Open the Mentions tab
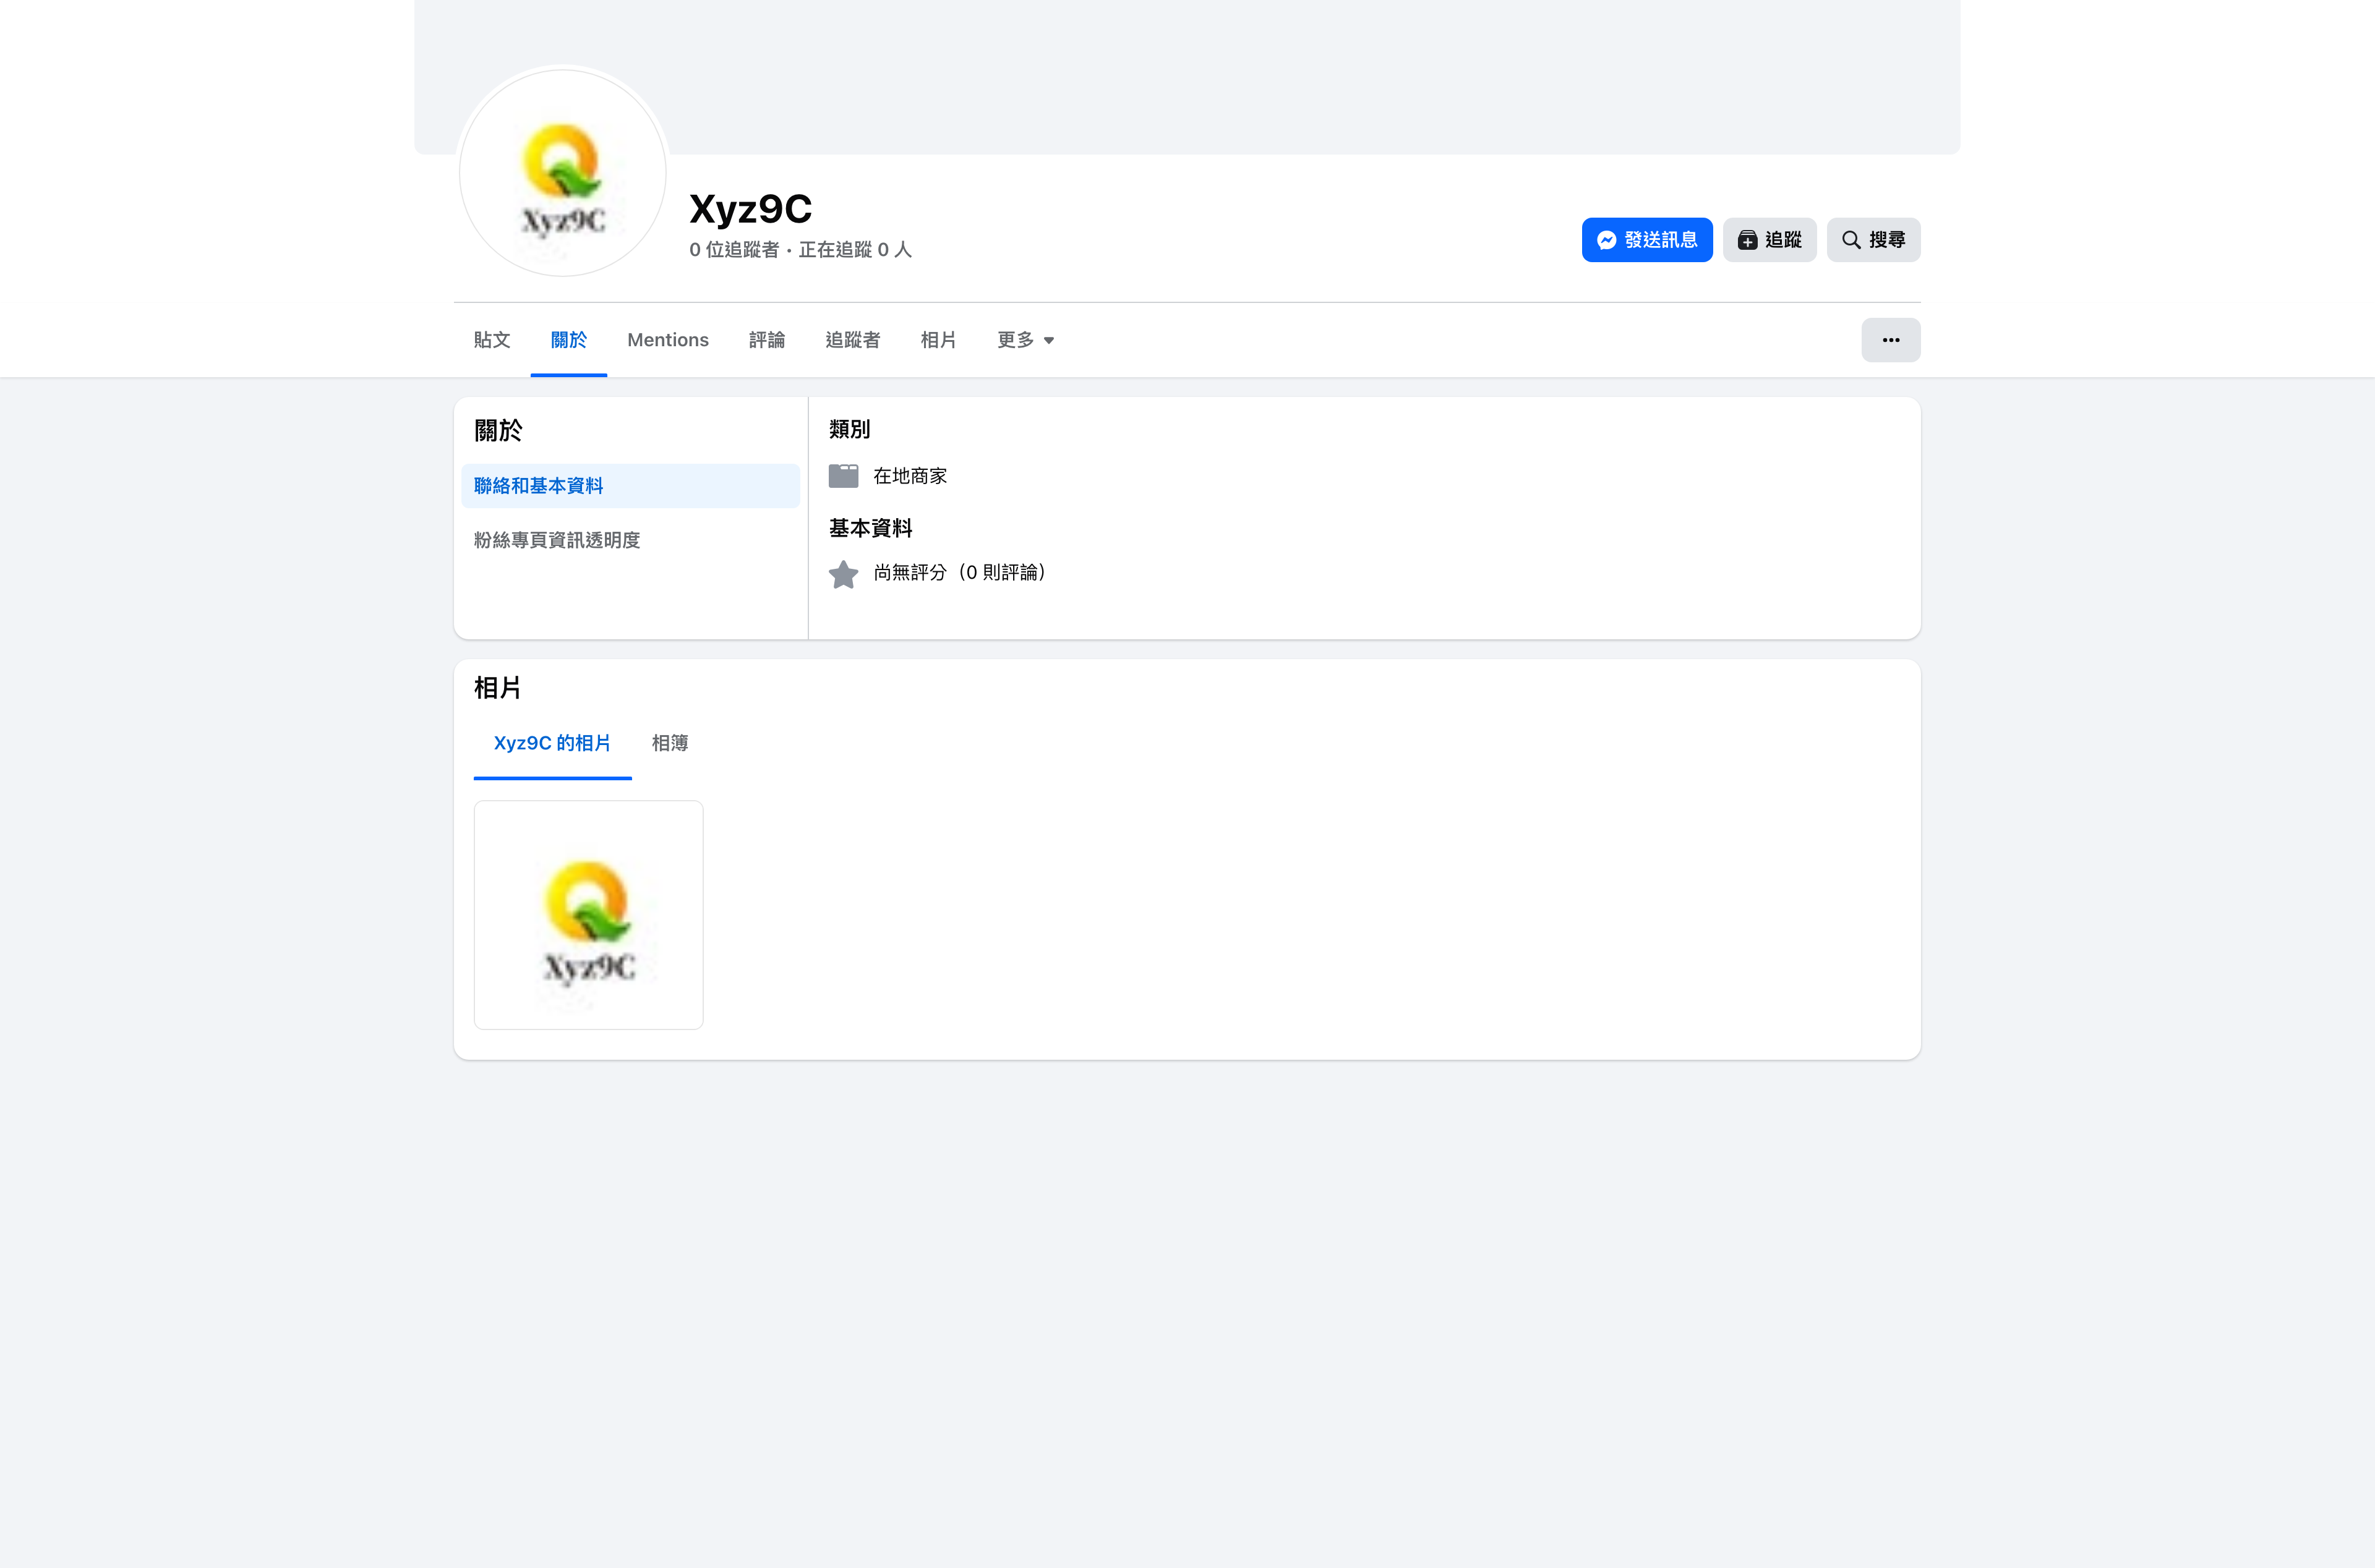 [667, 340]
